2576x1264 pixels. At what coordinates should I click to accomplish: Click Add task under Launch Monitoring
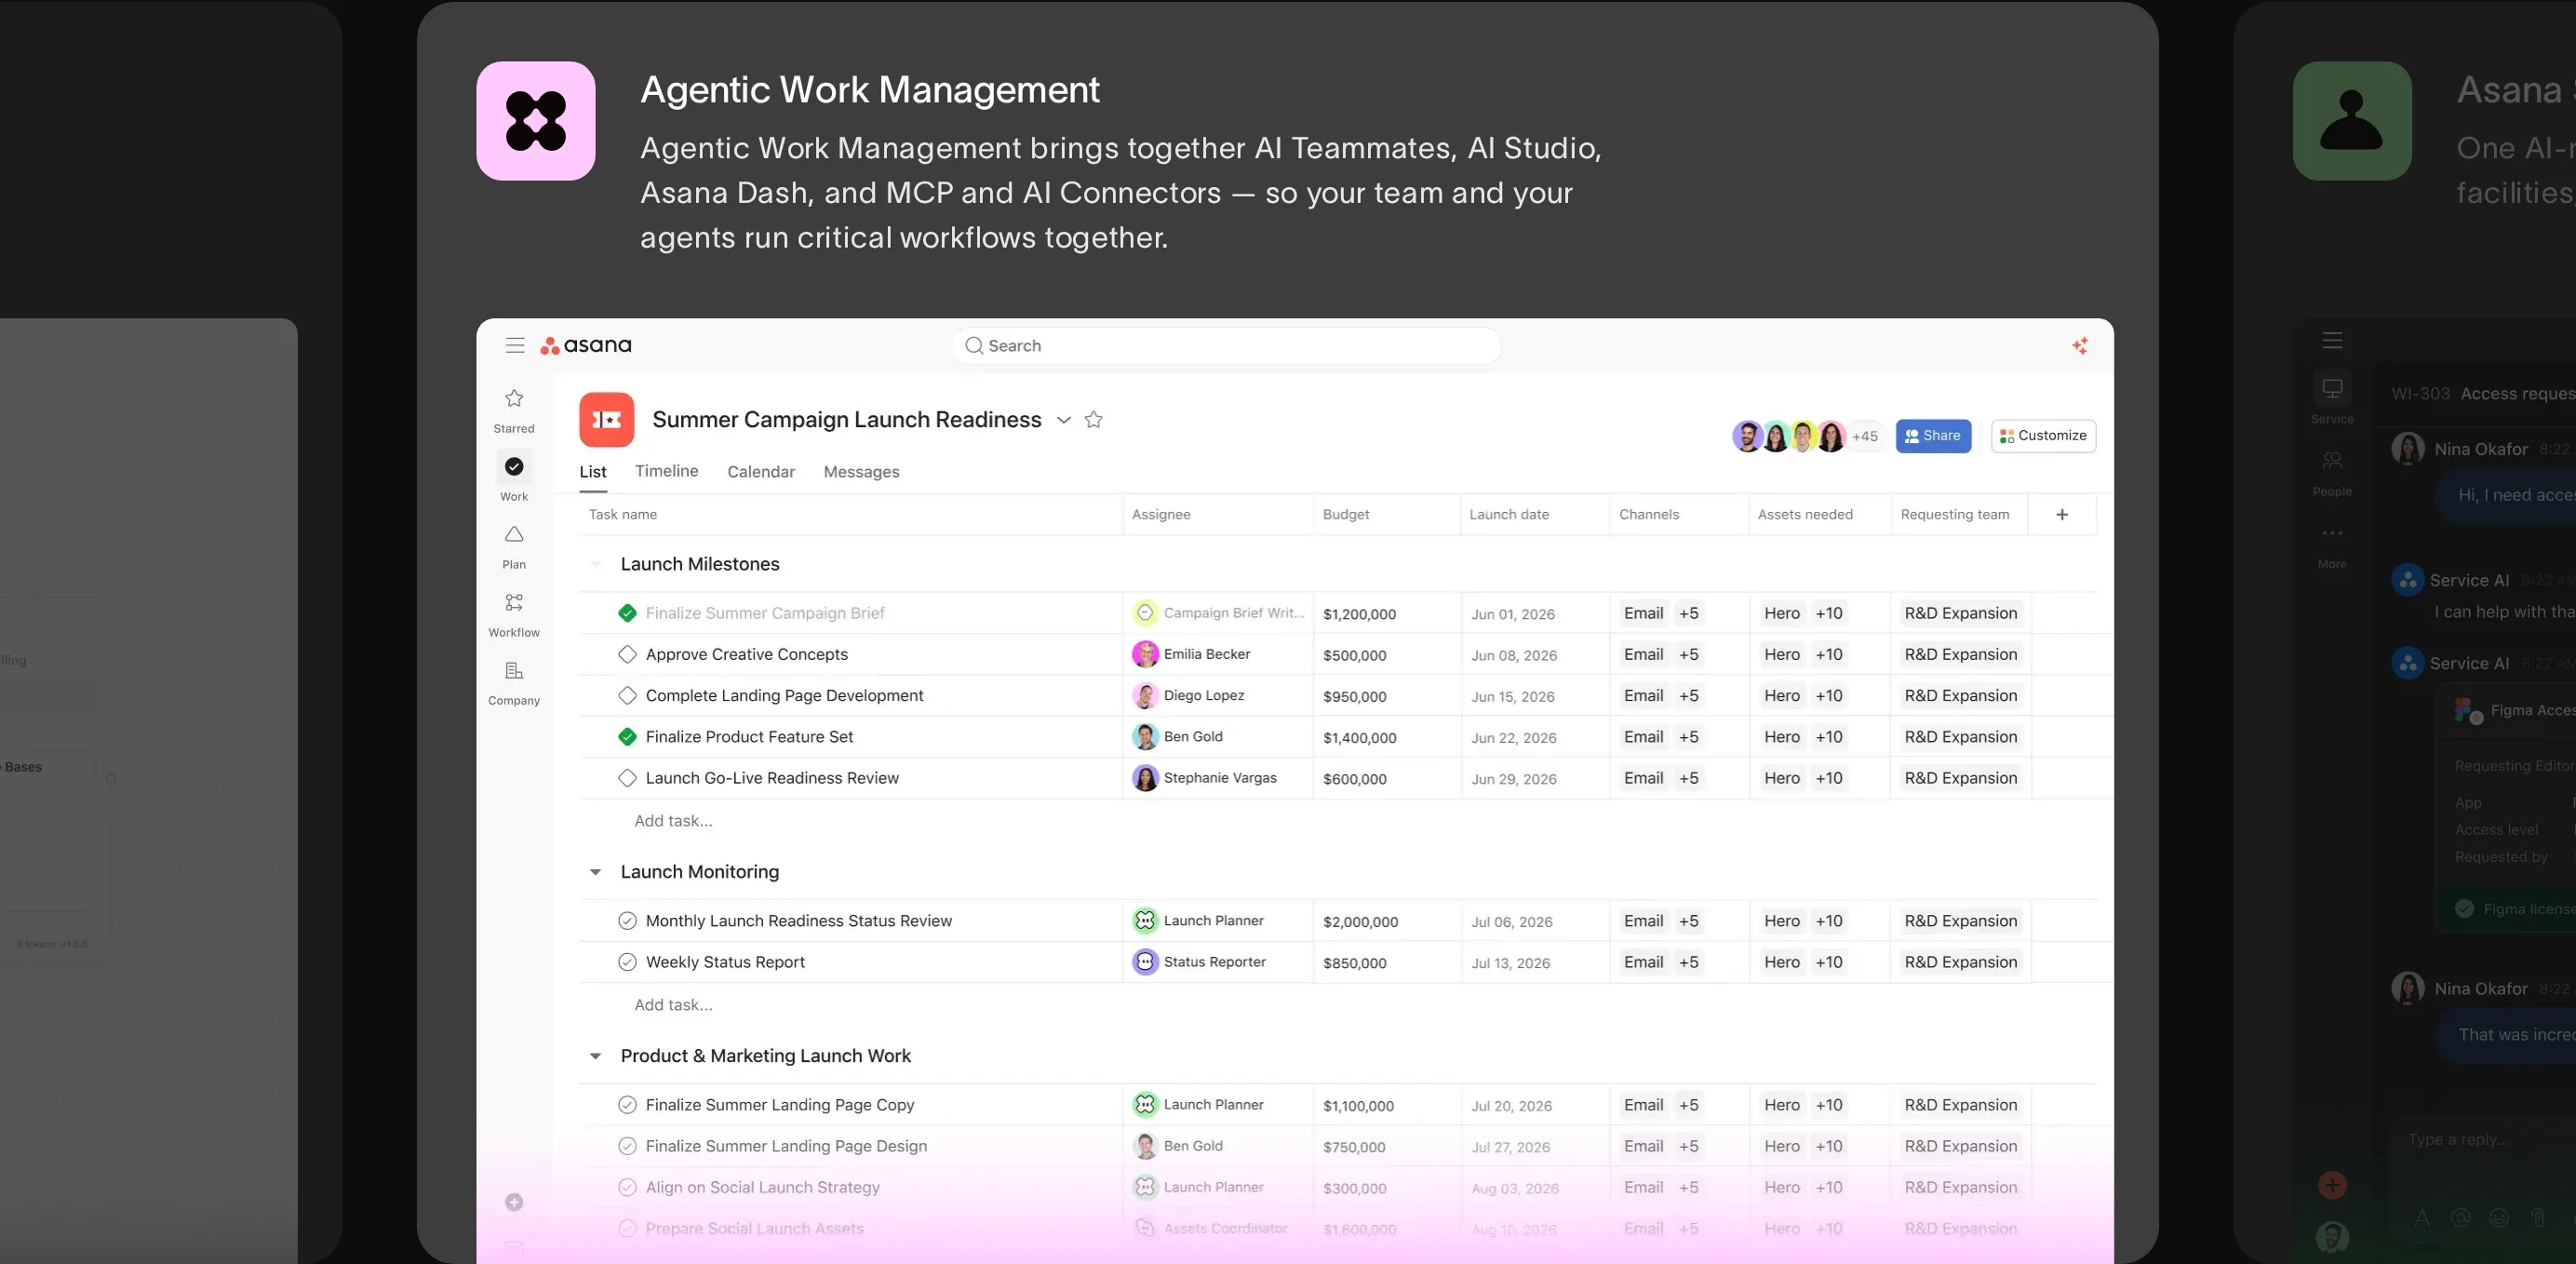tap(673, 1004)
